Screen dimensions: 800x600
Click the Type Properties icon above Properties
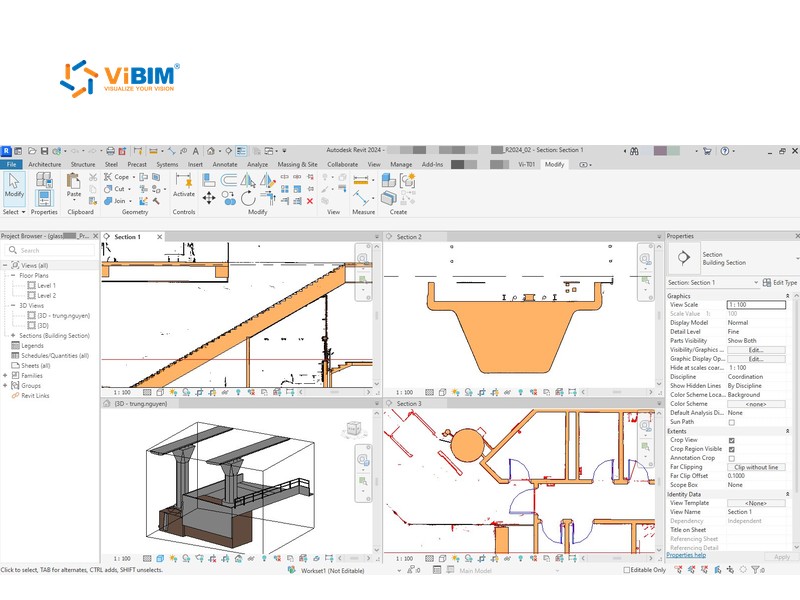coord(44,180)
